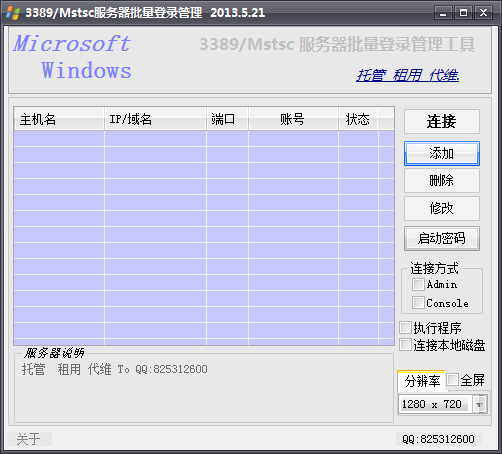Enable the Admin connection checkbox
This screenshot has height=454, width=502.
tap(418, 284)
